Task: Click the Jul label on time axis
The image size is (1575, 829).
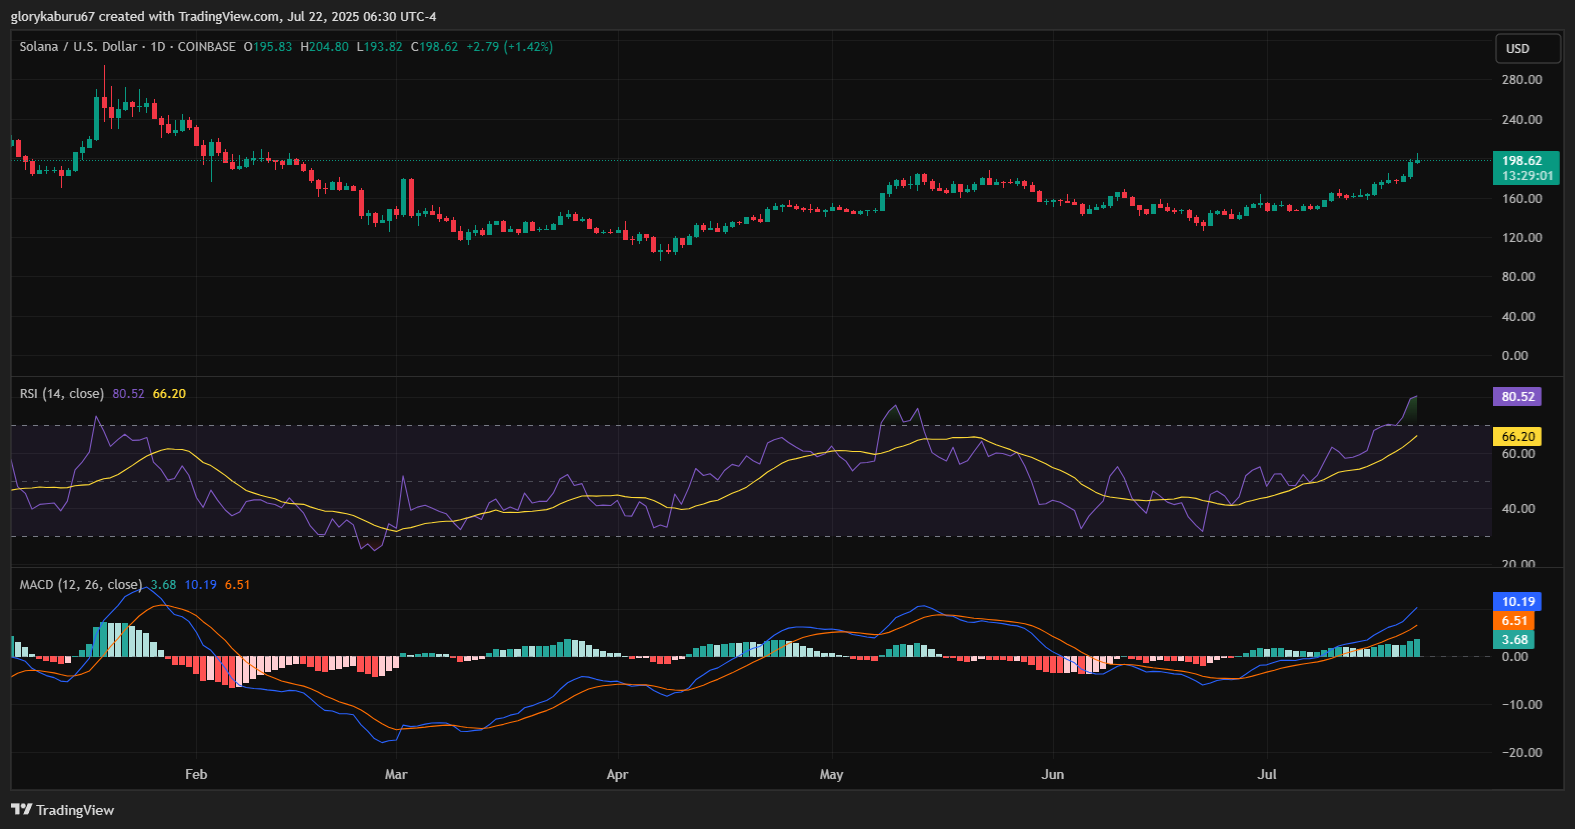Action: pyautogui.click(x=1267, y=774)
